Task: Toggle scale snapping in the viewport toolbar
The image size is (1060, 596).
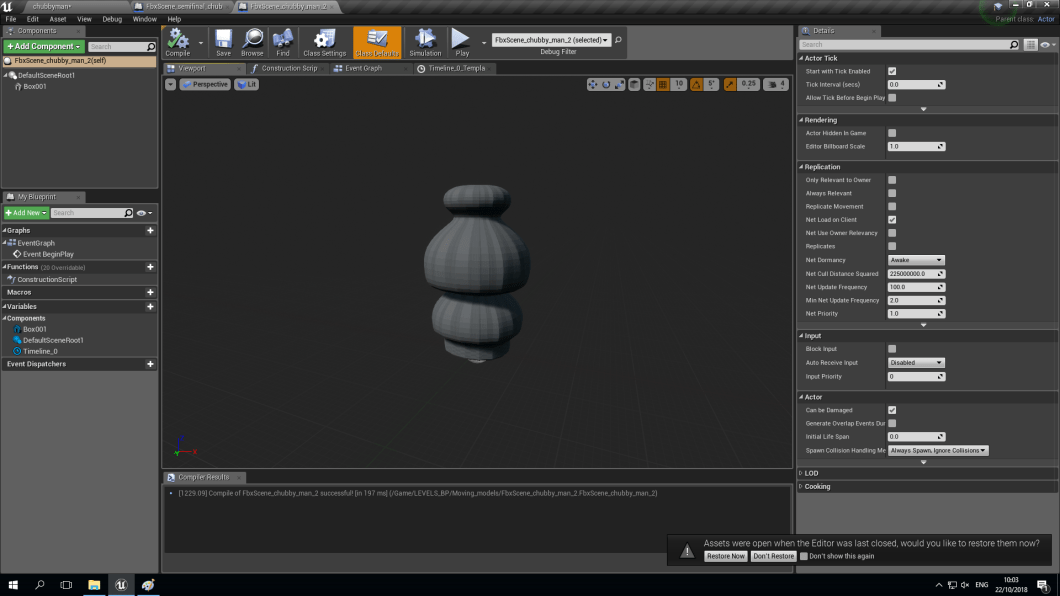Action: (x=730, y=84)
